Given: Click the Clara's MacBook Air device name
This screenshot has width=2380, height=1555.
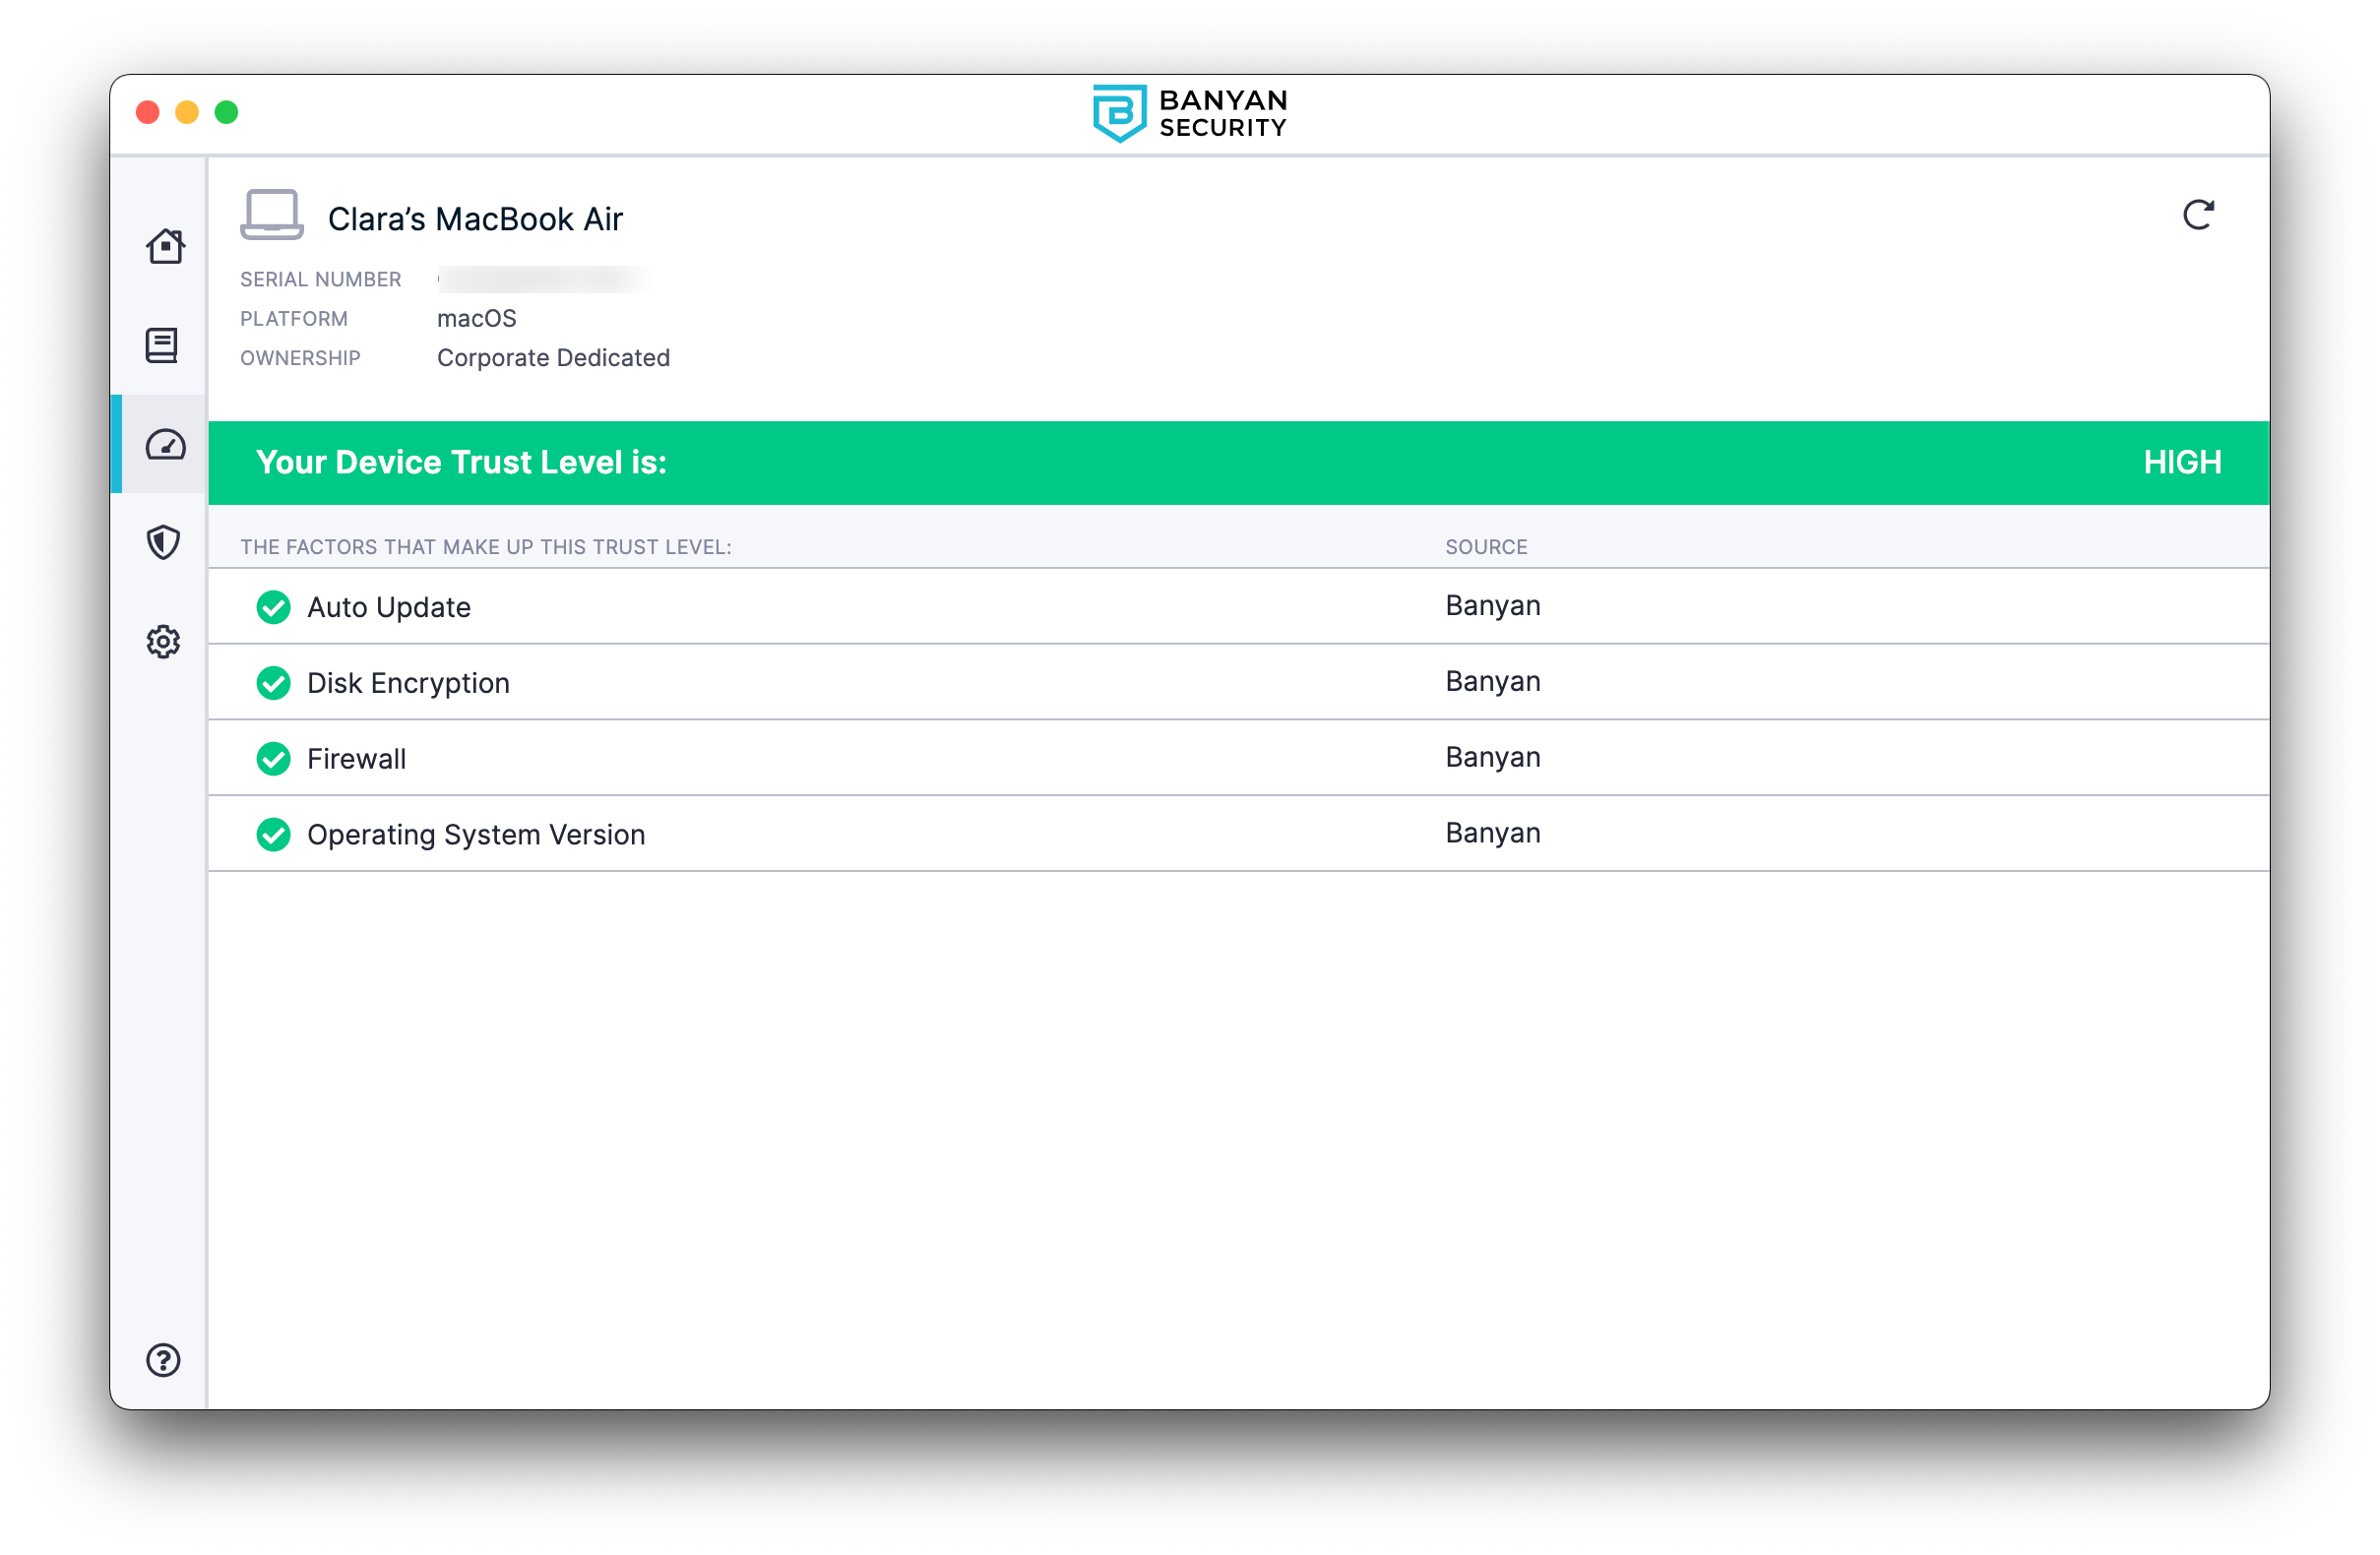Looking at the screenshot, I should pyautogui.click(x=475, y=219).
